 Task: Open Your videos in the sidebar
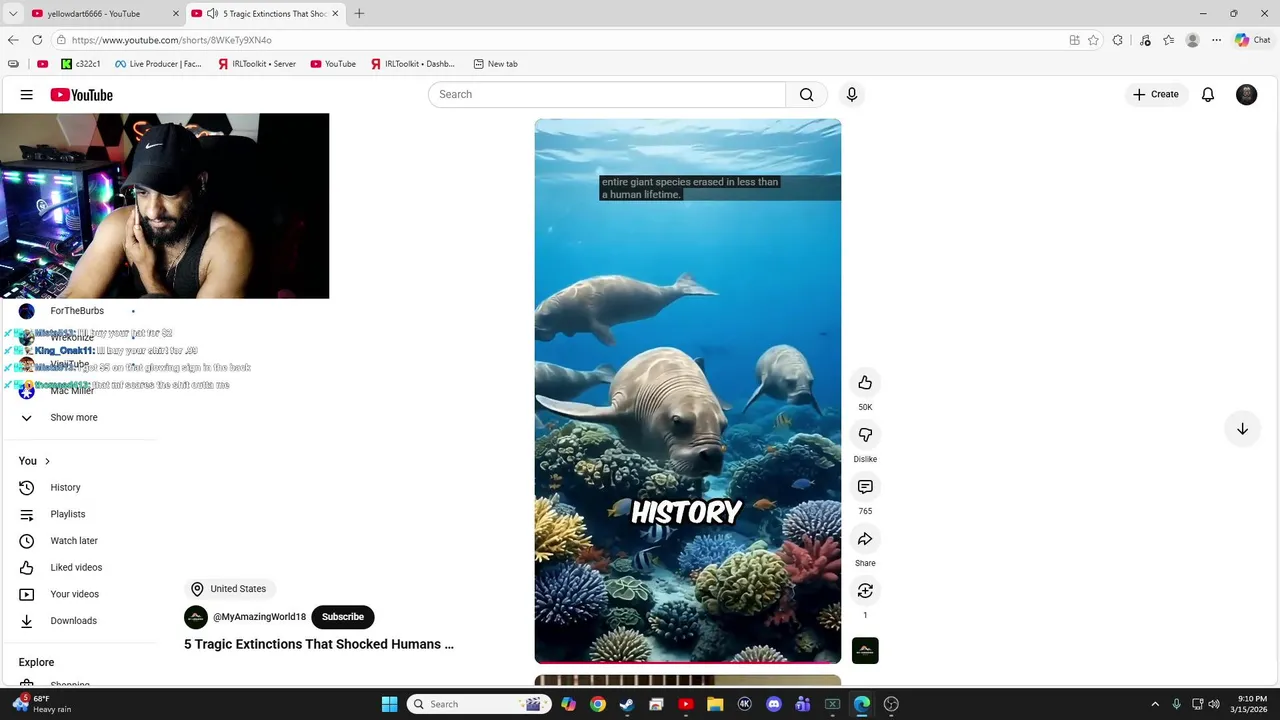point(74,594)
